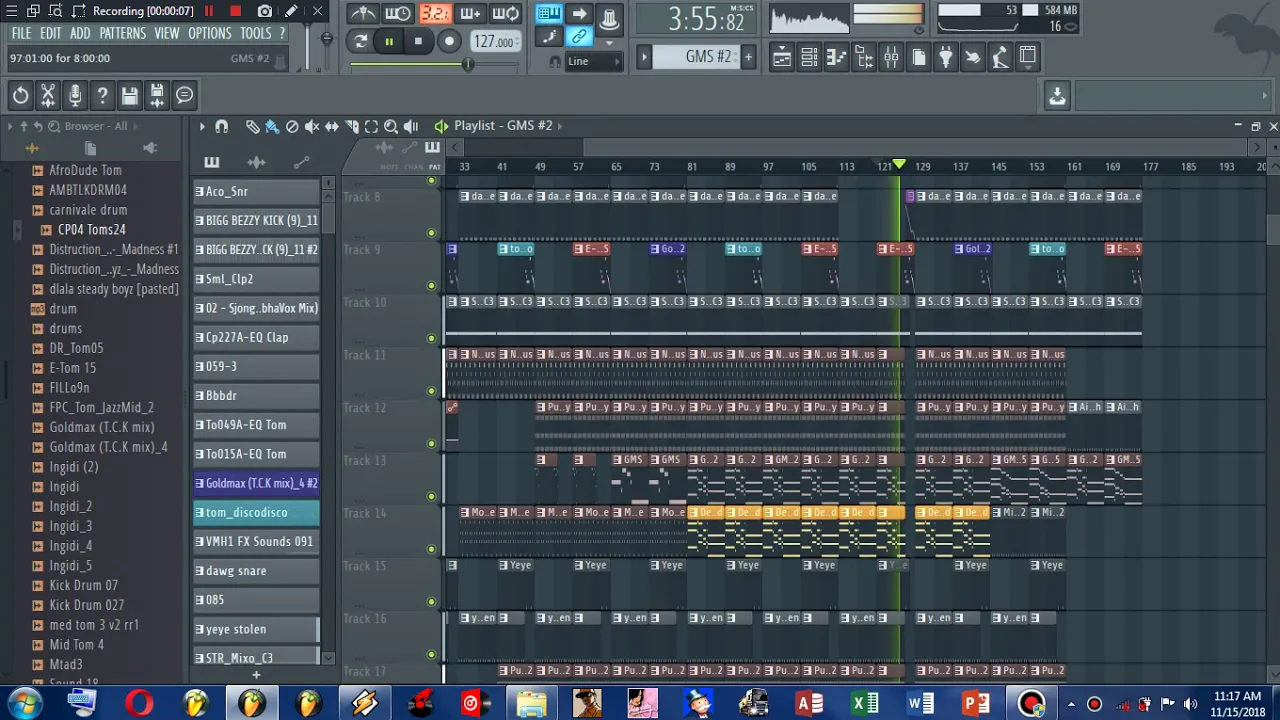Viewport: 1280px width, 720px height.
Task: Toggle the Track 12 mute switch
Action: (432, 444)
